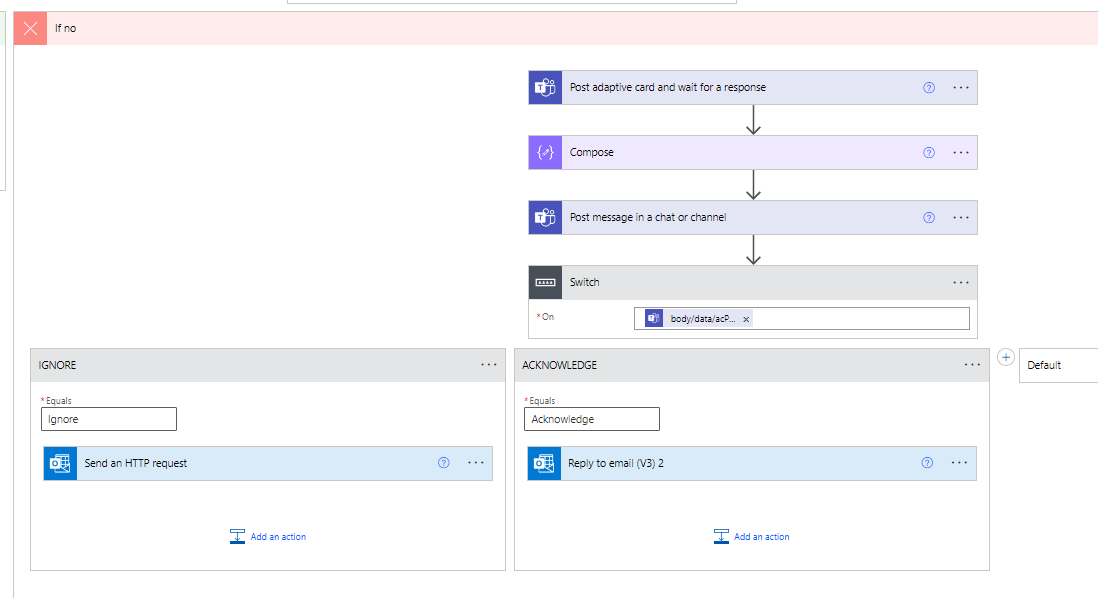Image resolution: width=1098 pixels, height=598 pixels.
Task: Click the Ignore equals value field
Action: click(108, 419)
